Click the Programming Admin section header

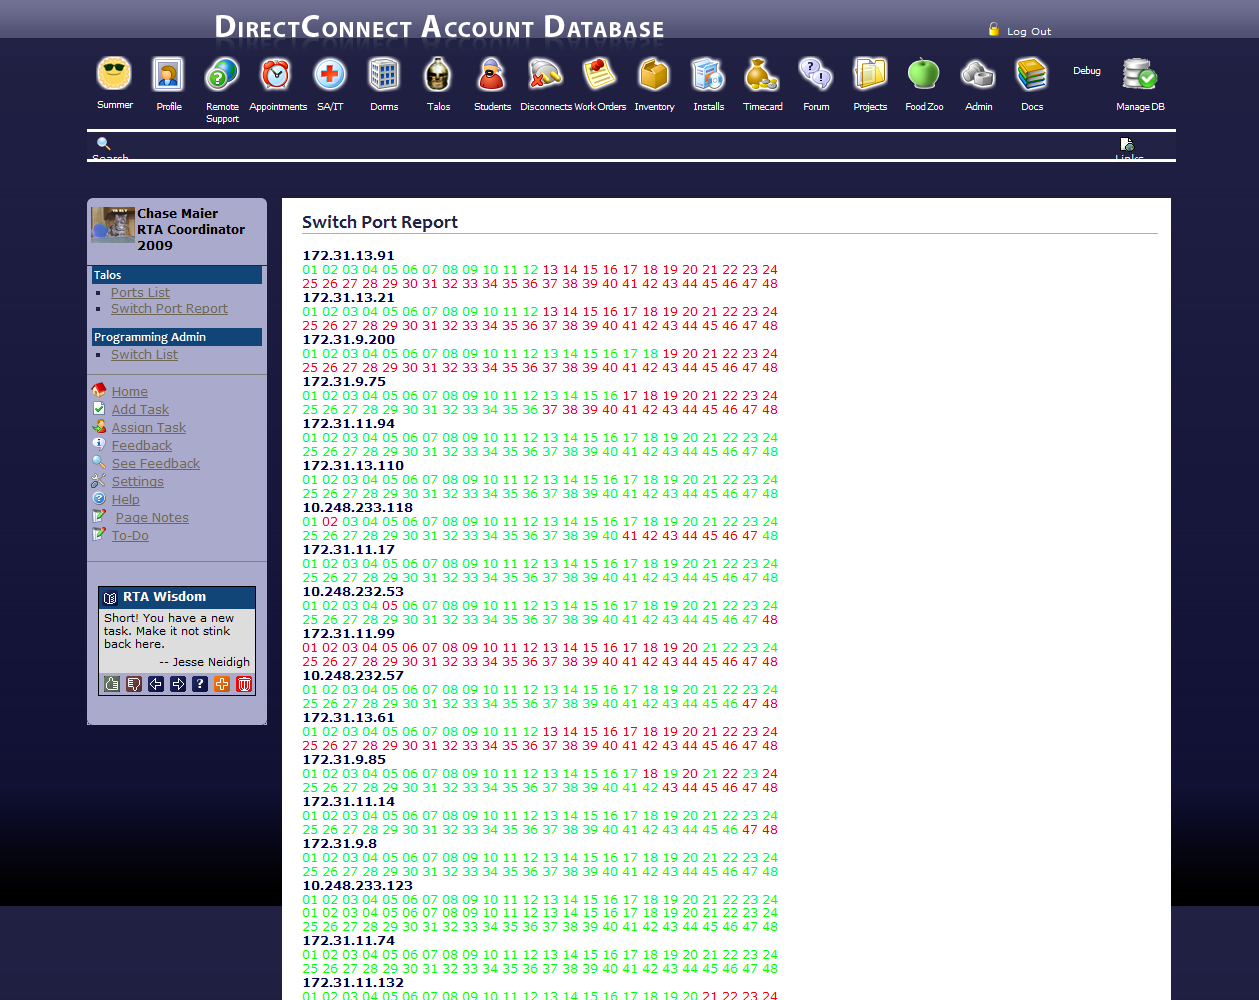177,337
